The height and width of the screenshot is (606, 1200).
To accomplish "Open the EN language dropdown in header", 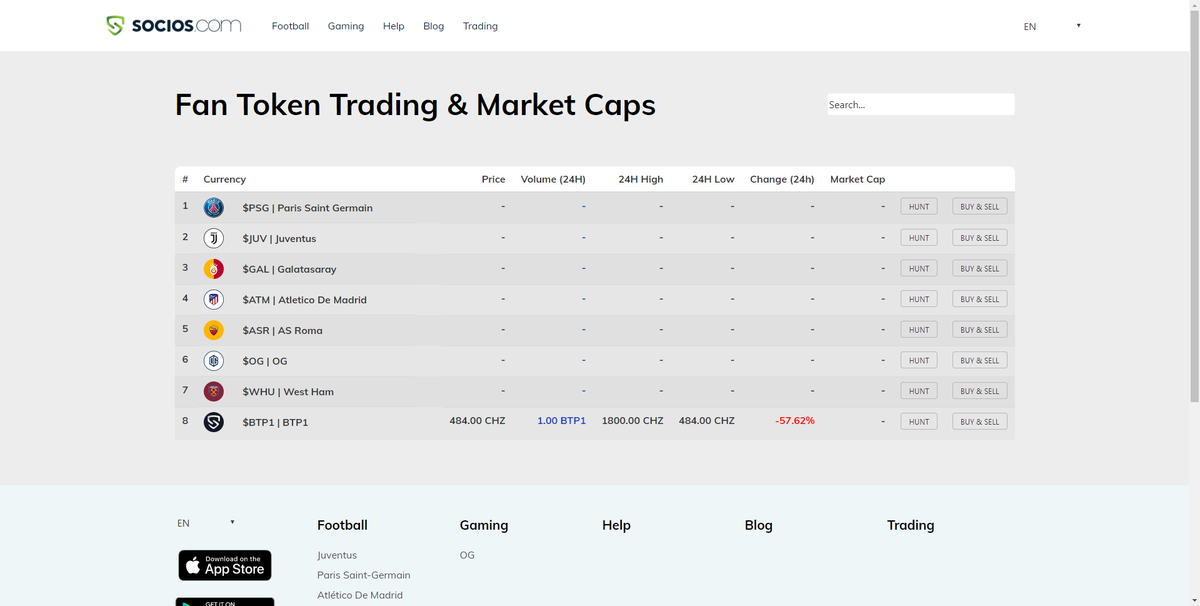I will (1052, 26).
